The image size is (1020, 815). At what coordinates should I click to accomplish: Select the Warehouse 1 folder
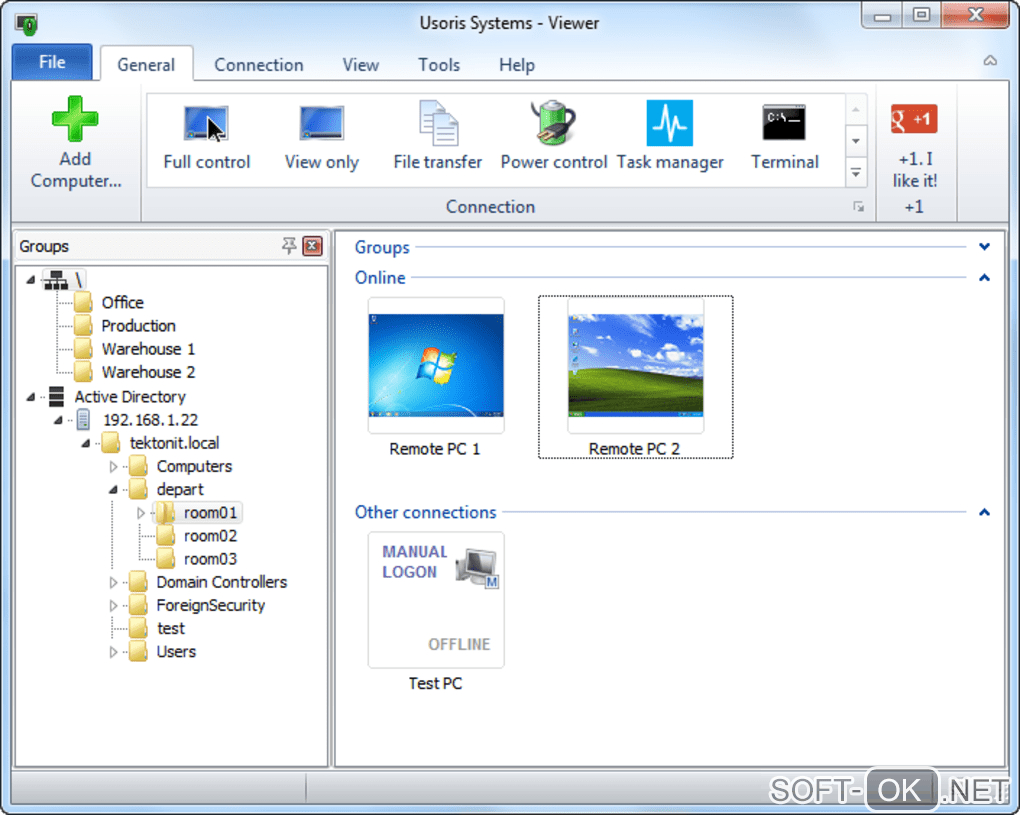pyautogui.click(x=134, y=349)
